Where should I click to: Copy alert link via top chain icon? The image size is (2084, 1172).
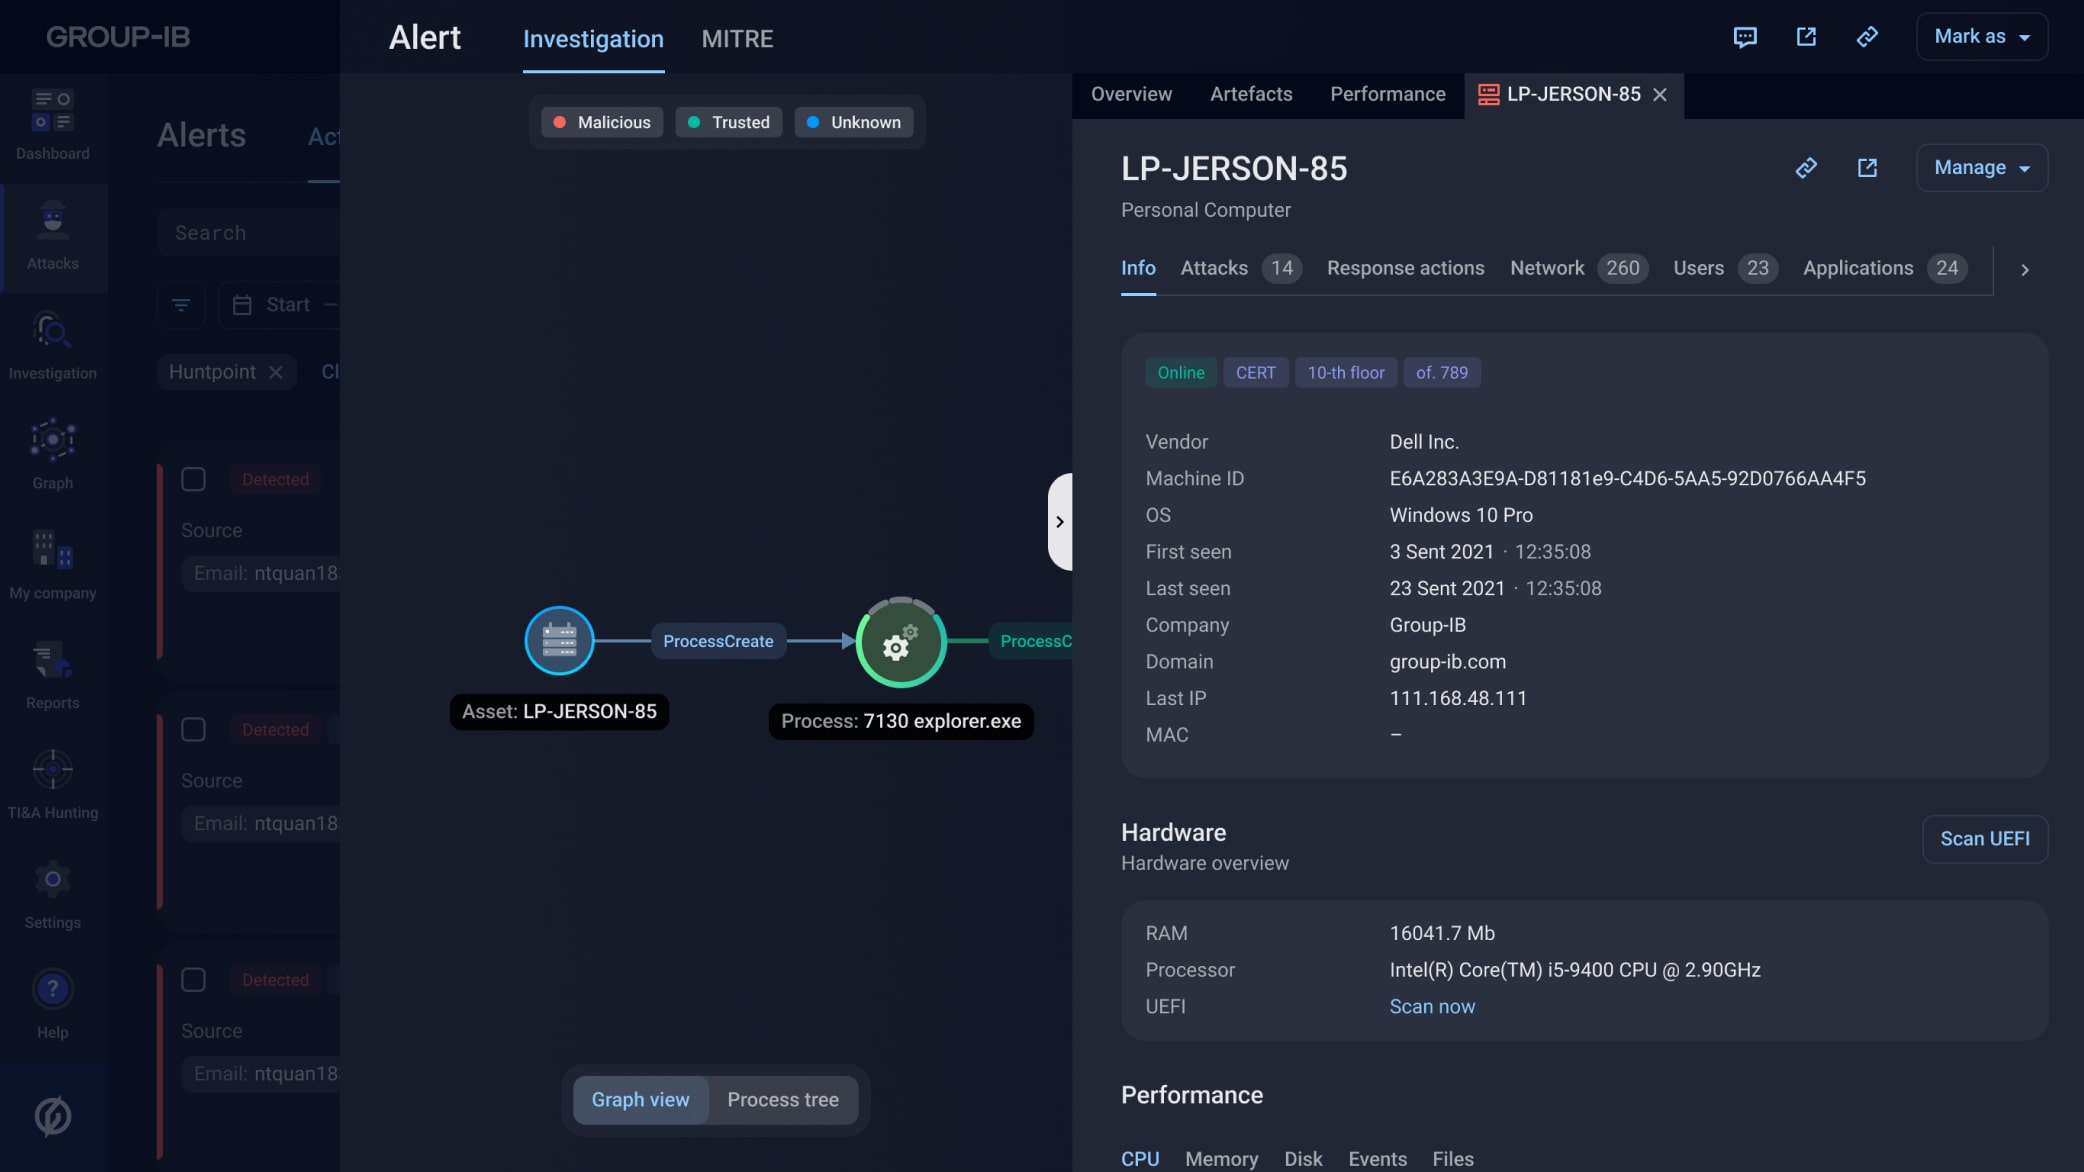1866,37
